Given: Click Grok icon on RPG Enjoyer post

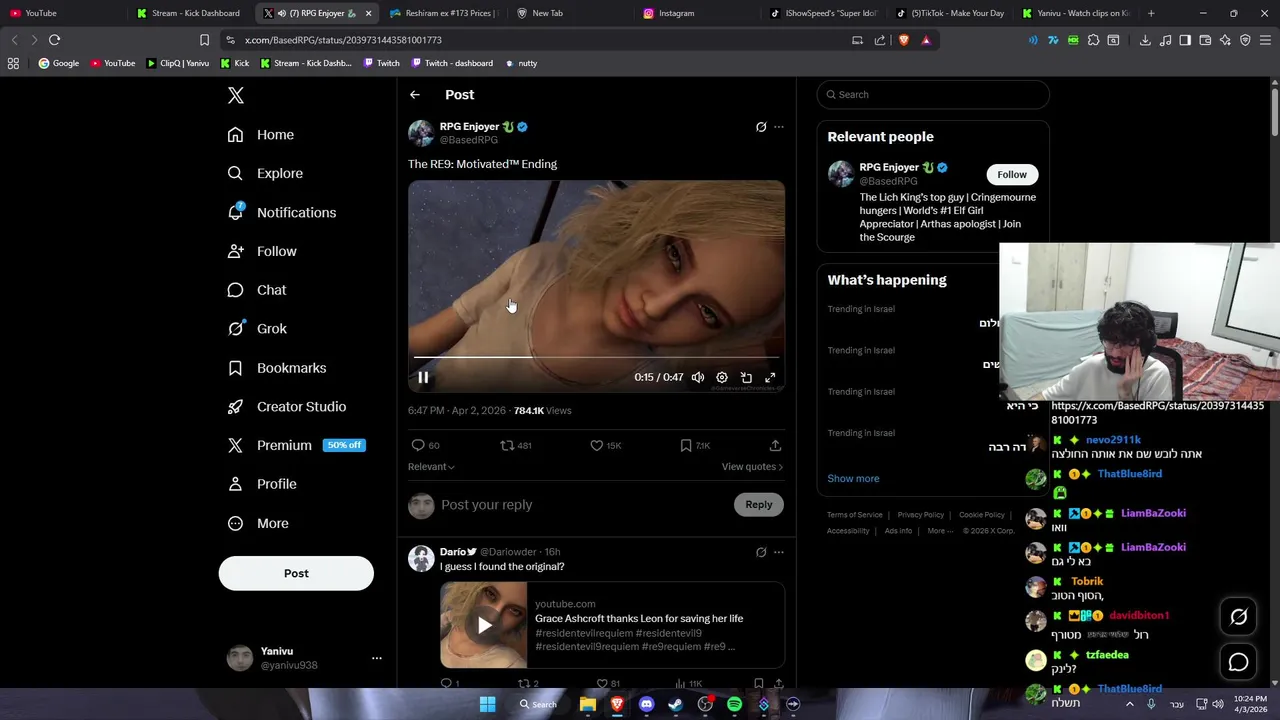Looking at the screenshot, I should pos(761,127).
